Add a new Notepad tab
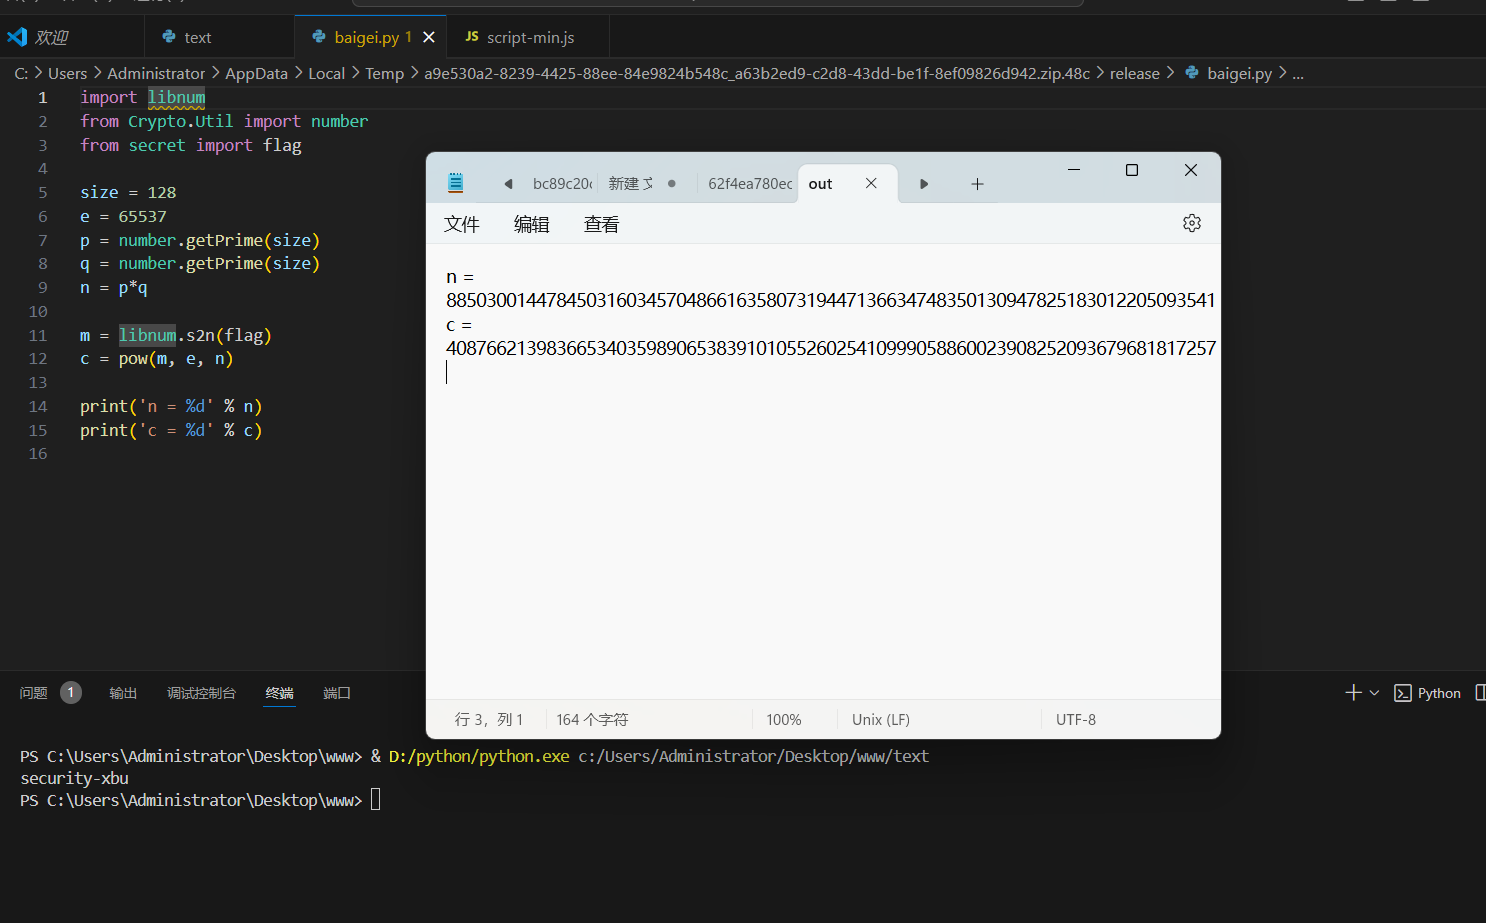 click(977, 183)
